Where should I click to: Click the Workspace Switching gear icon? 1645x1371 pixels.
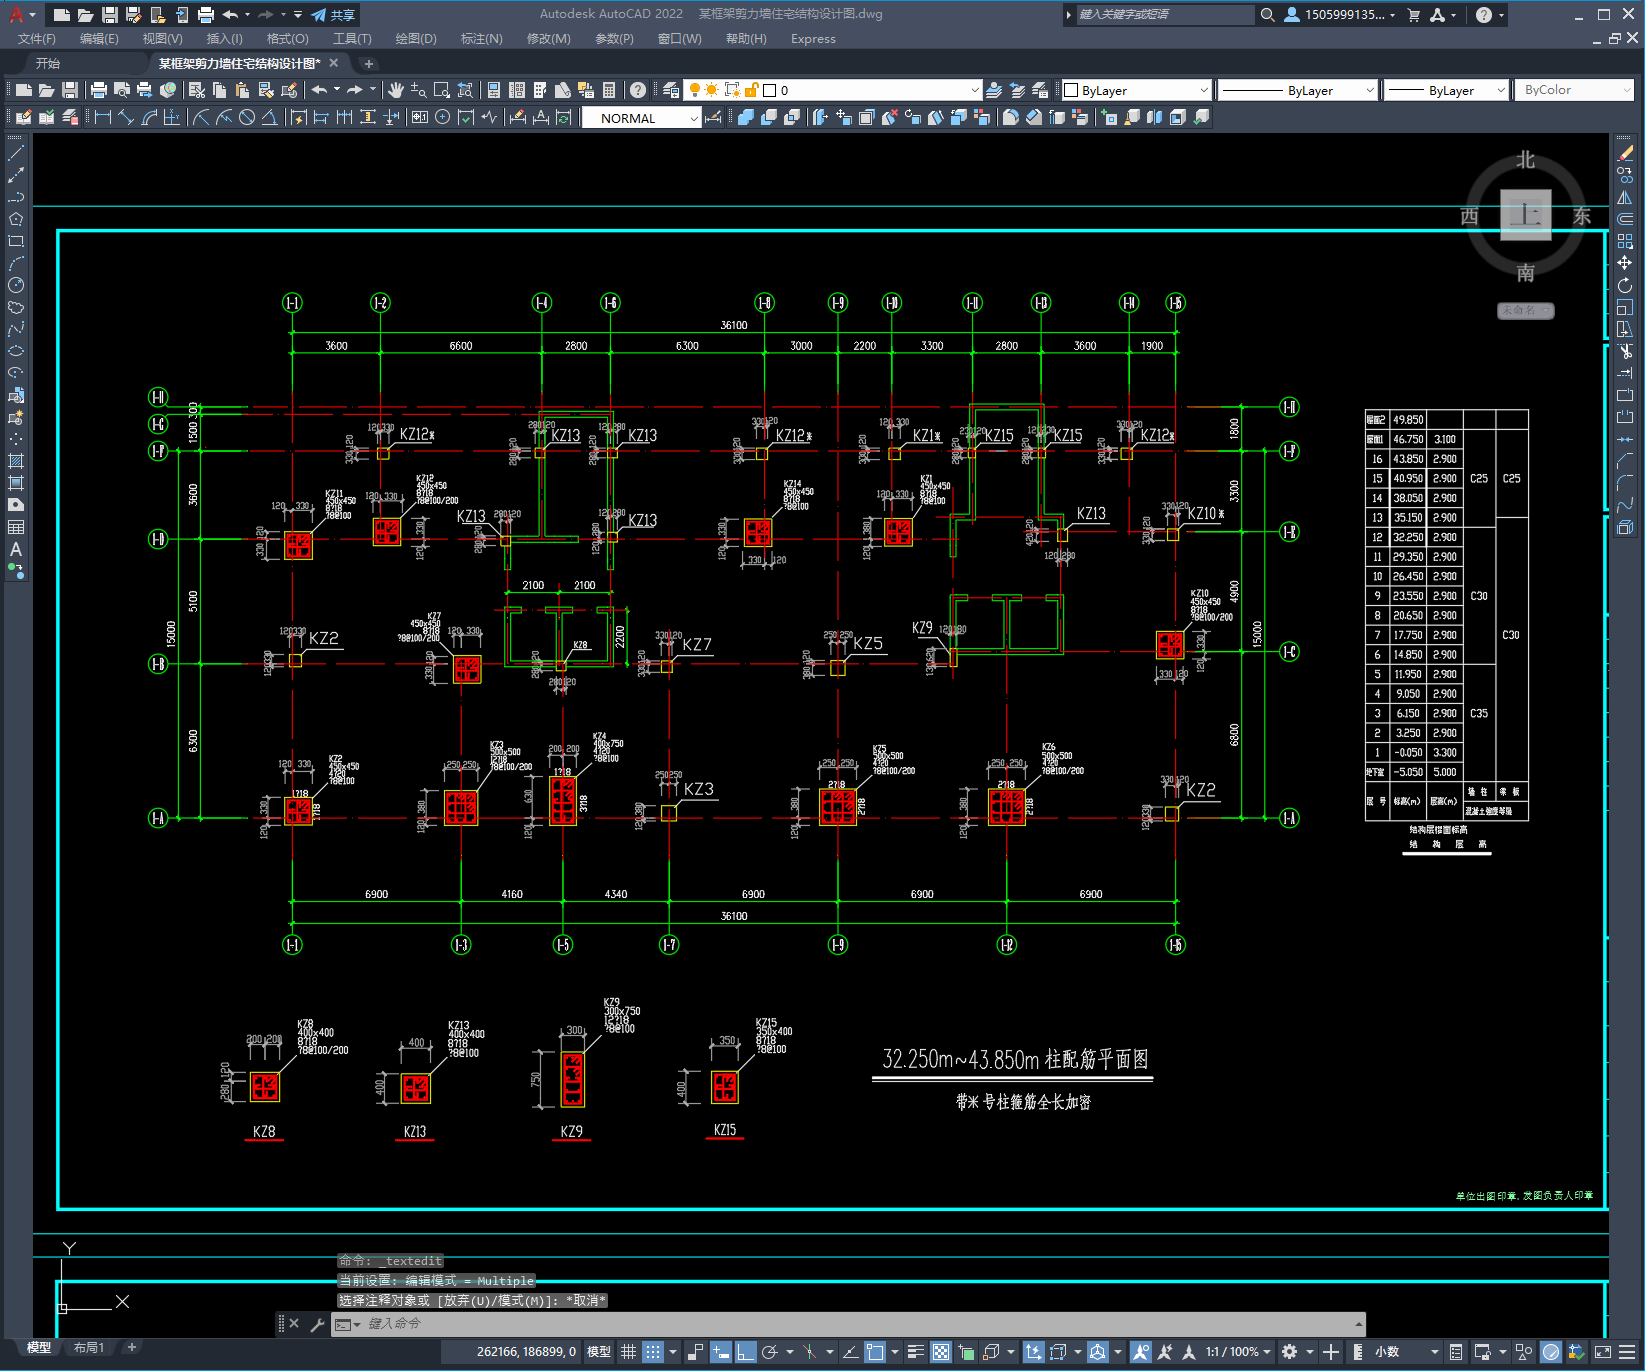(1290, 1352)
